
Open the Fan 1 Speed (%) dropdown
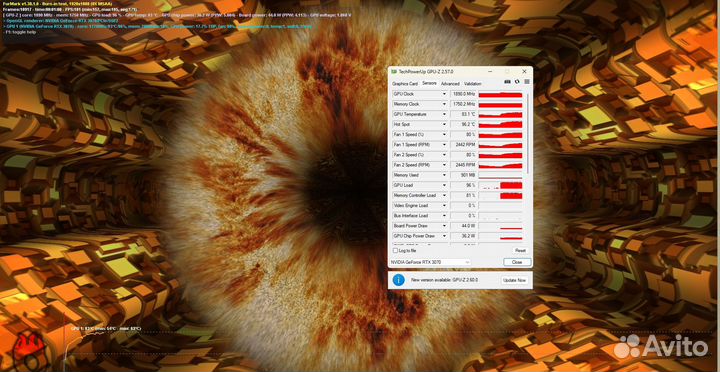pos(444,135)
